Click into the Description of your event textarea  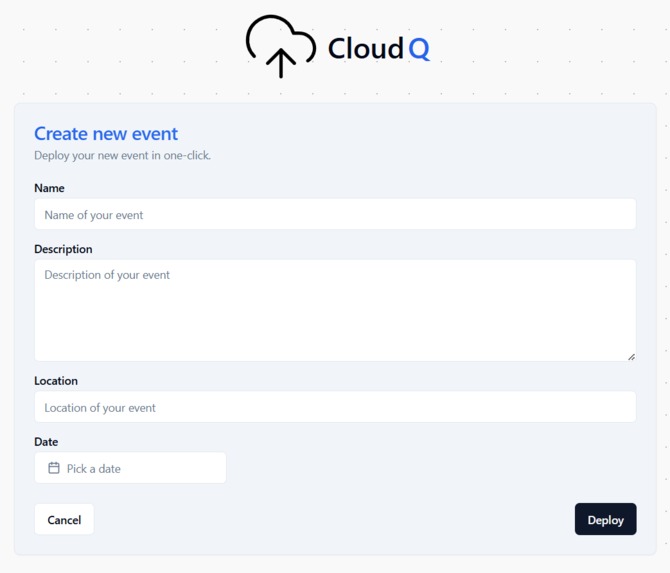335,311
